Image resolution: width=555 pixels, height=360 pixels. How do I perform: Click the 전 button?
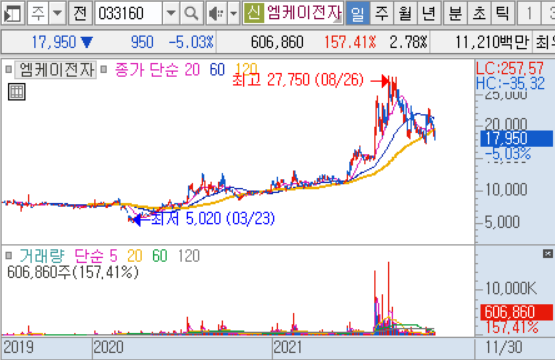80,13
